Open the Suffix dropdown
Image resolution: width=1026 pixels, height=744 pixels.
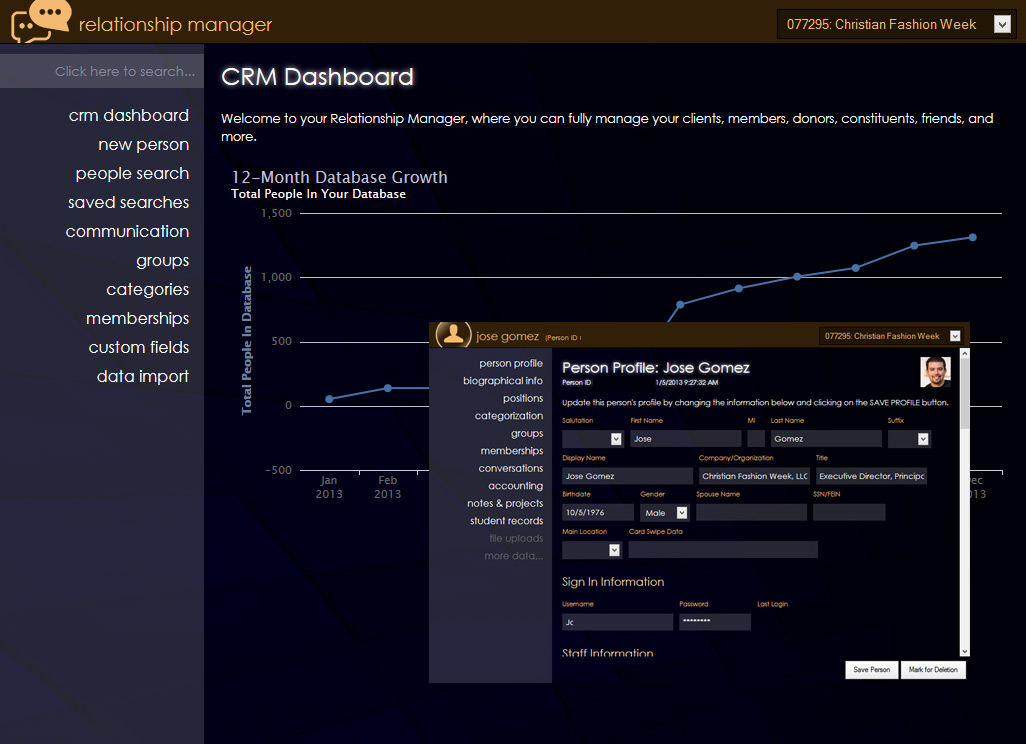click(922, 439)
